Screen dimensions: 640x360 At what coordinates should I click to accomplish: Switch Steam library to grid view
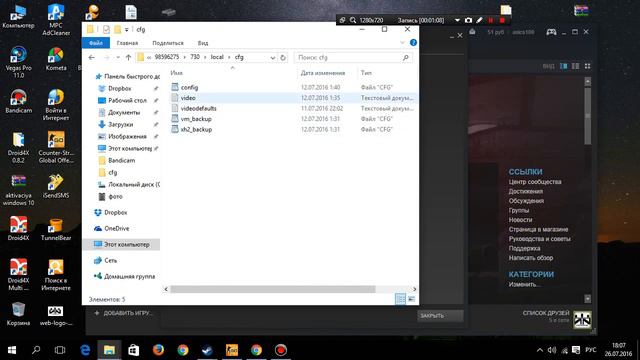tap(587, 66)
